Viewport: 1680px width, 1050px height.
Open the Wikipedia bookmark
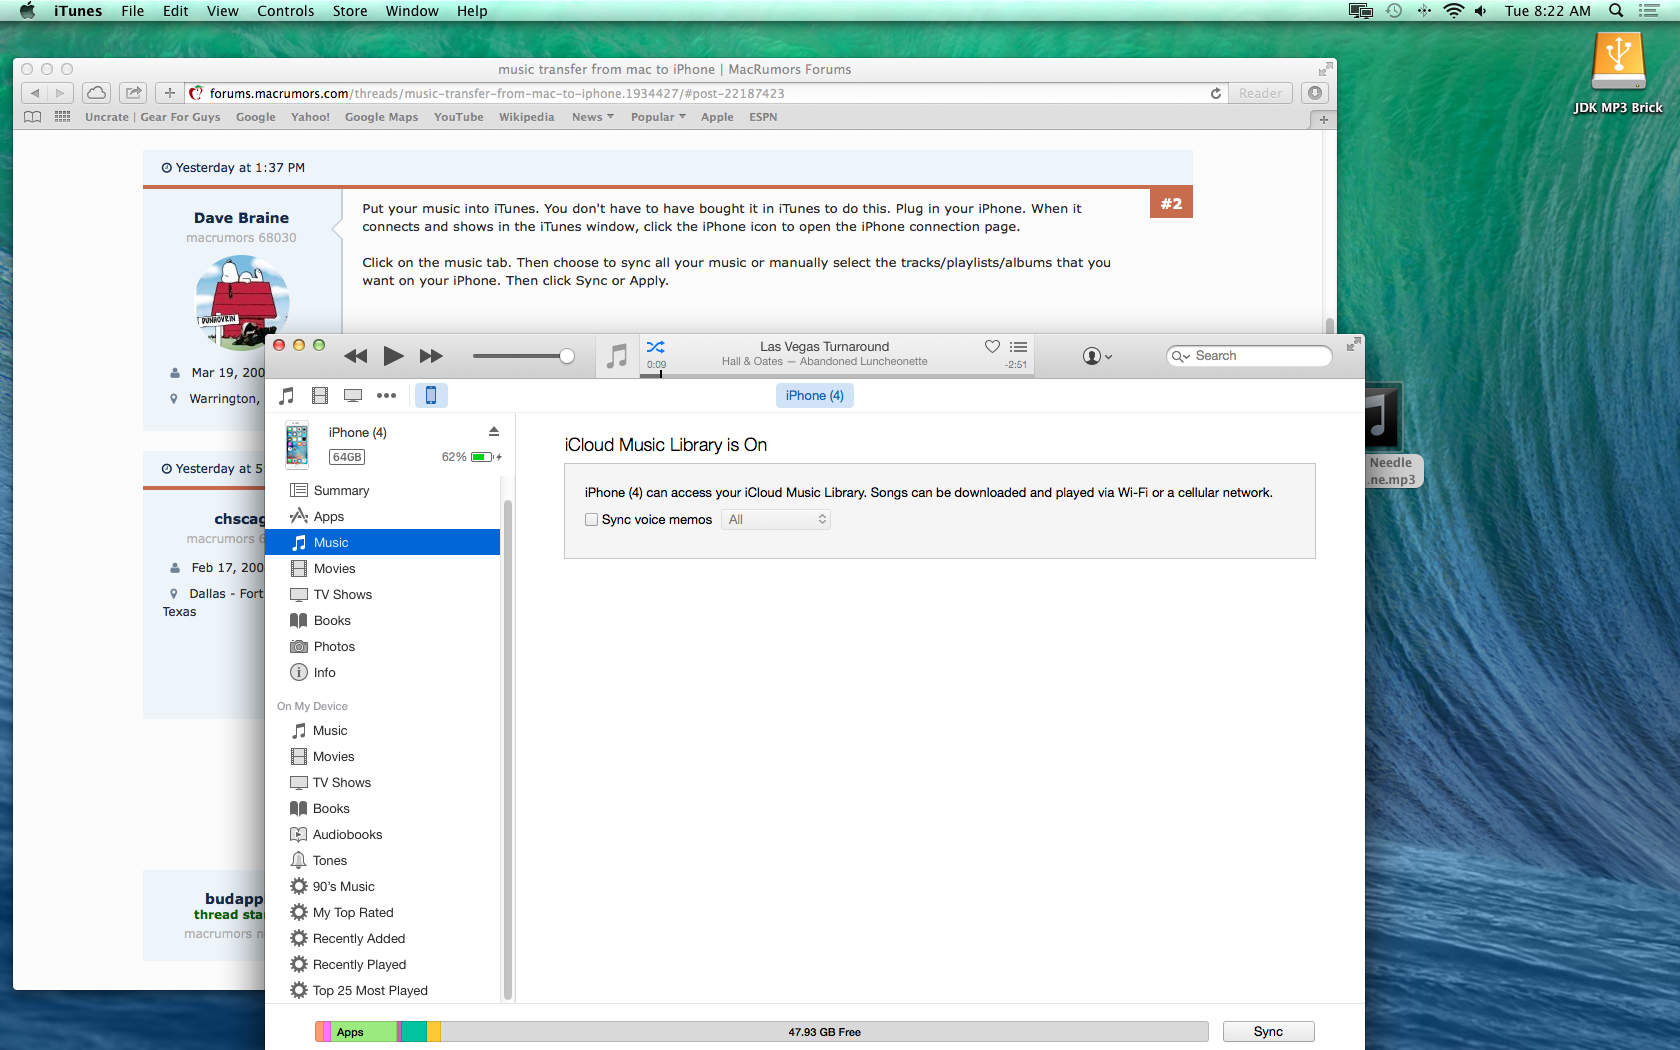526,117
